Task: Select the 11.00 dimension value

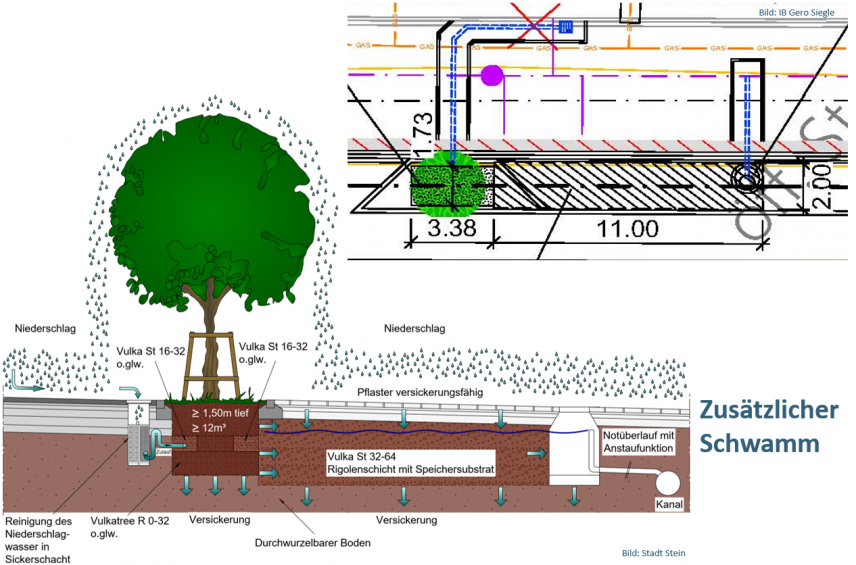Action: click(627, 229)
